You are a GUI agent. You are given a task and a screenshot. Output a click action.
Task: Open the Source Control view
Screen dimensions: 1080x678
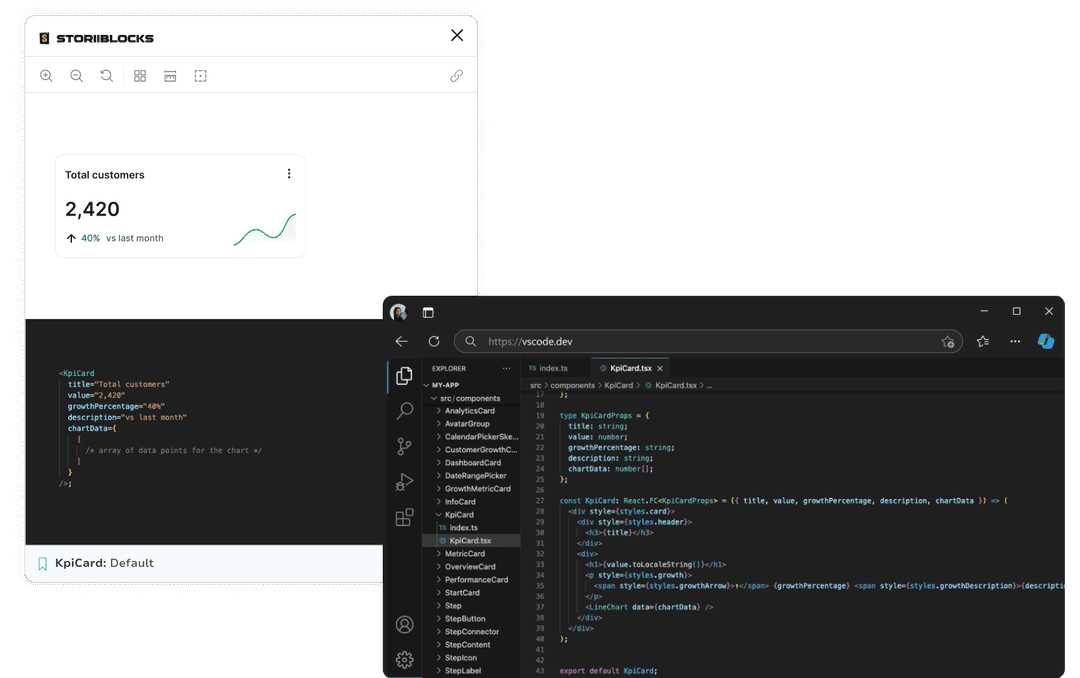click(x=404, y=446)
